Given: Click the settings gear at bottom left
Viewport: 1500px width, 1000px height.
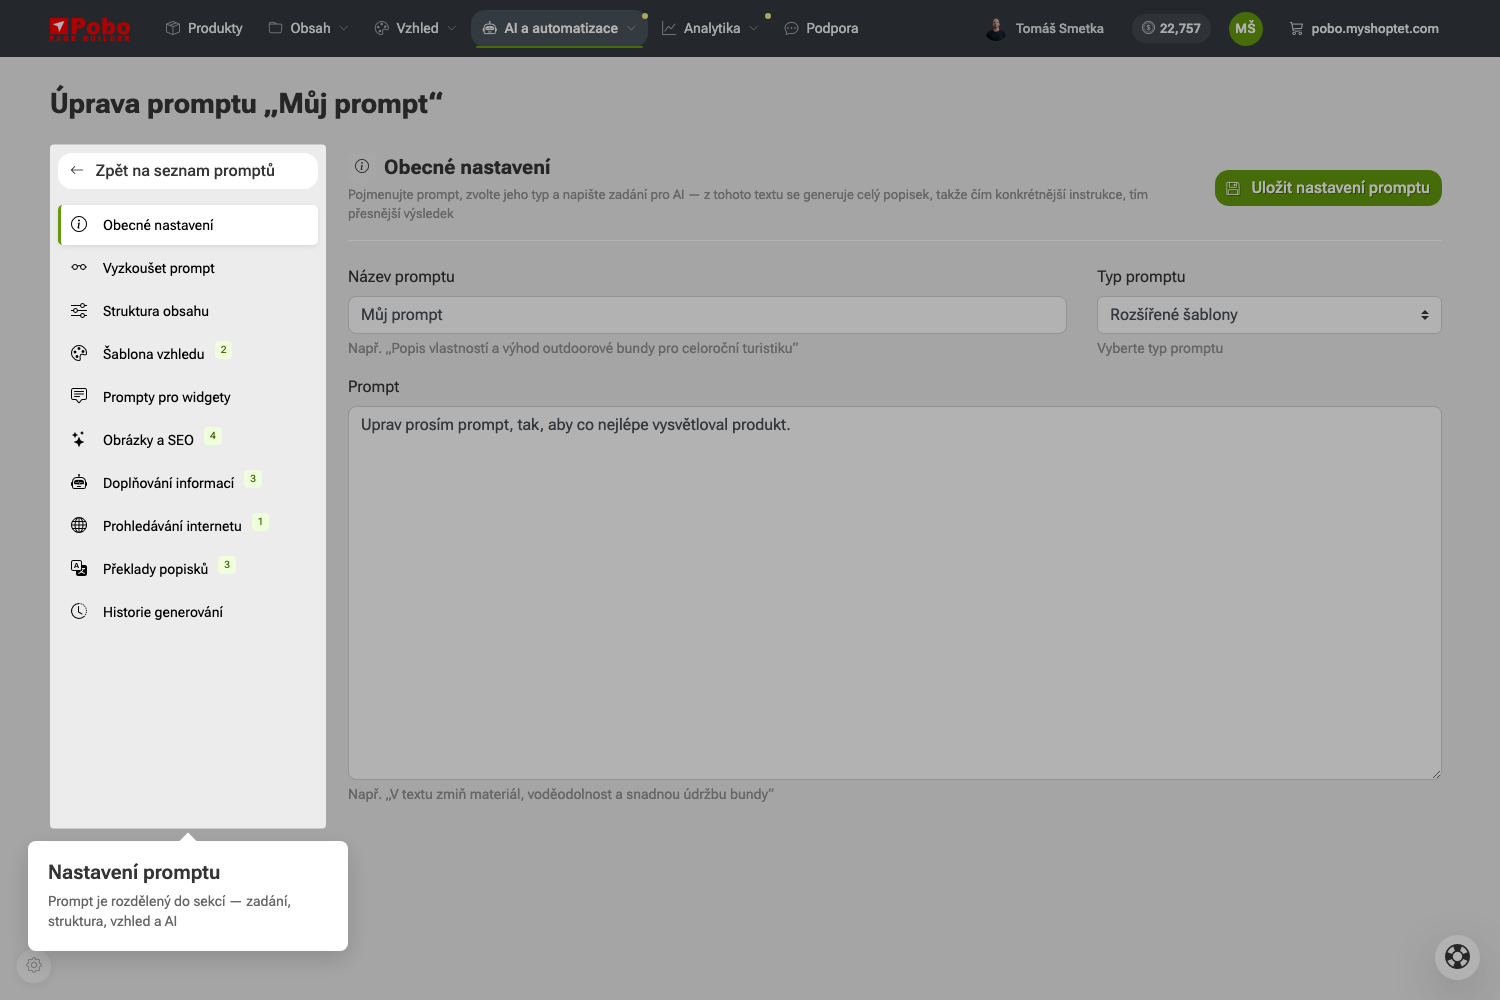Looking at the screenshot, I should tap(34, 965).
